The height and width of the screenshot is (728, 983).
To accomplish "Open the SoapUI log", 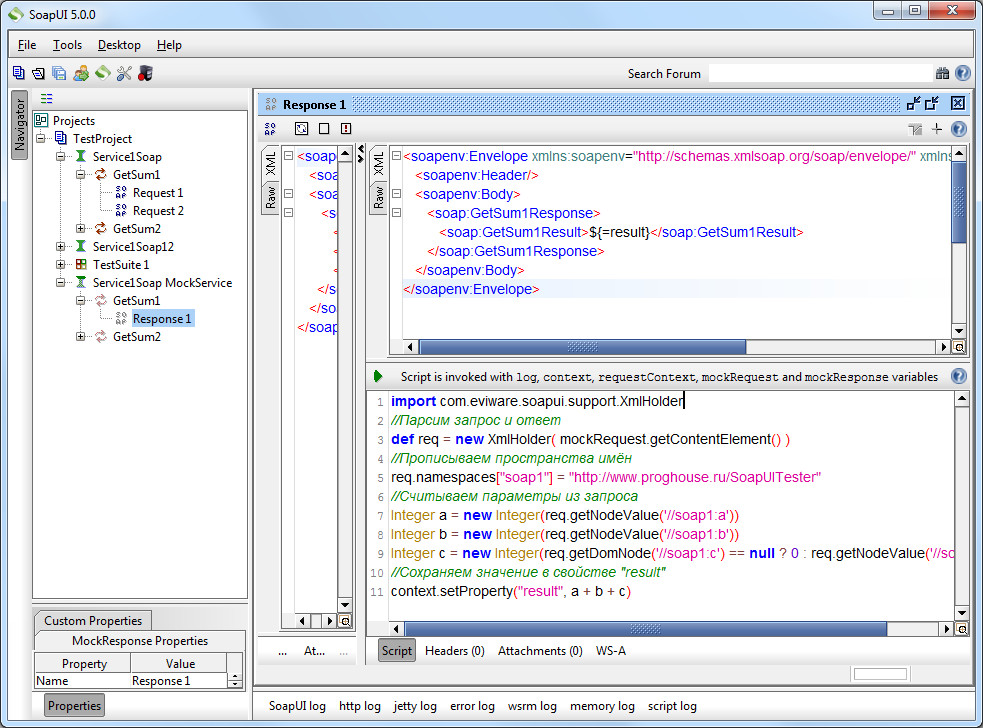I will [x=297, y=706].
